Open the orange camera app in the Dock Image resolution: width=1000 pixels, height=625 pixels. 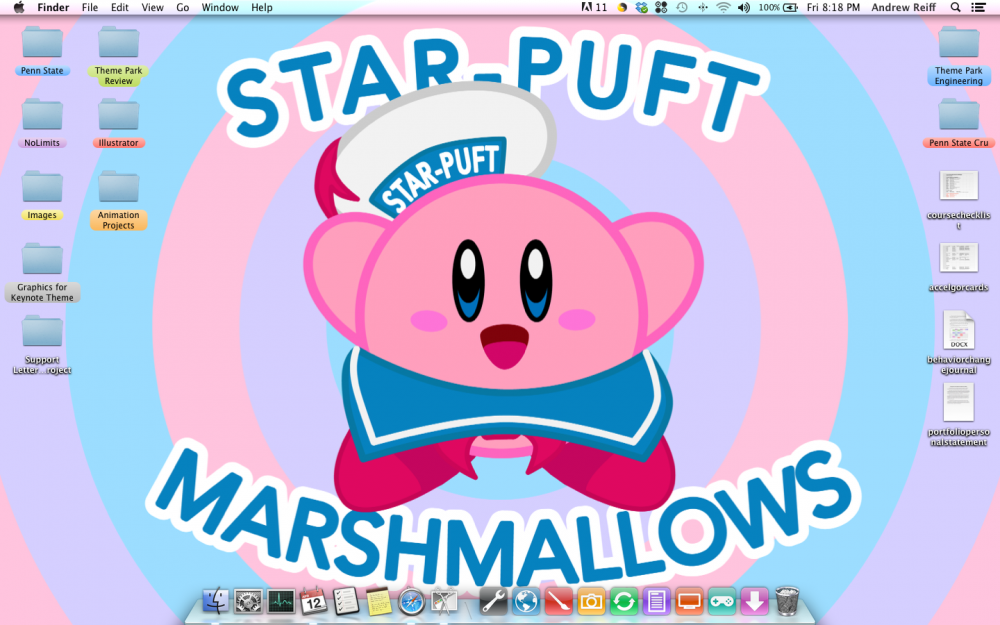(590, 601)
